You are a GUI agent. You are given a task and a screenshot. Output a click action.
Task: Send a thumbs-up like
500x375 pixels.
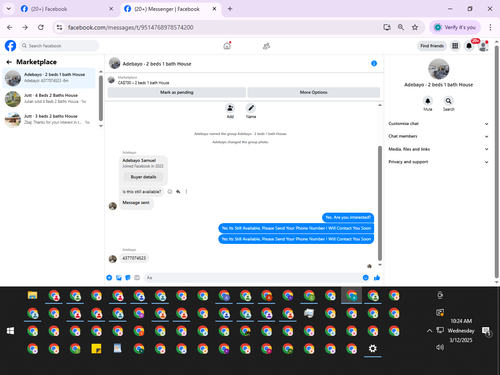(377, 278)
